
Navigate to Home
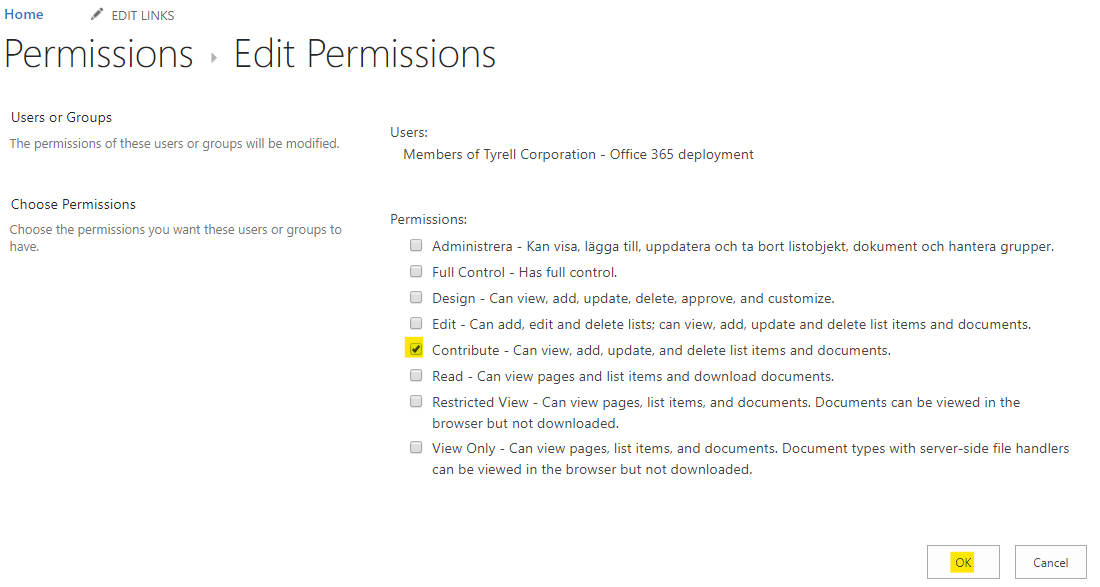point(23,14)
